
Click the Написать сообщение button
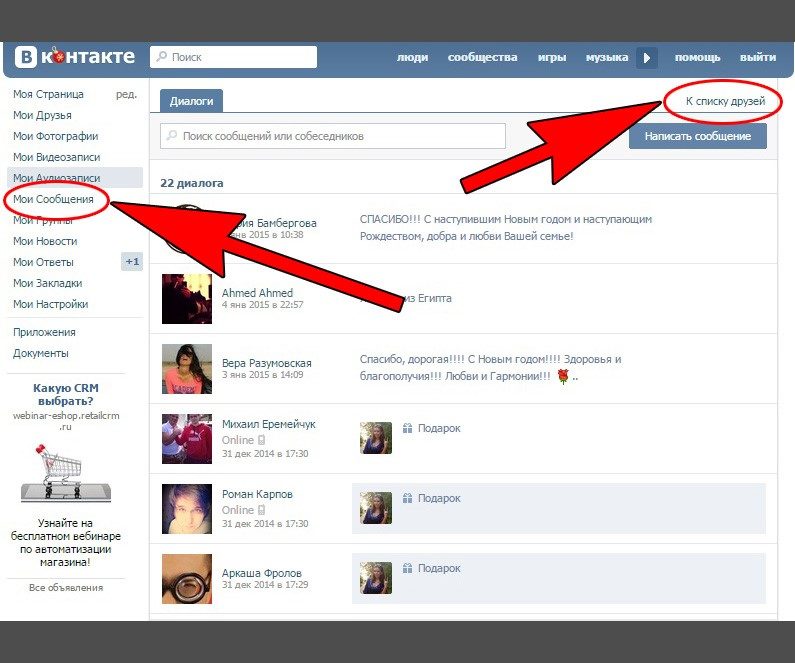(x=698, y=136)
